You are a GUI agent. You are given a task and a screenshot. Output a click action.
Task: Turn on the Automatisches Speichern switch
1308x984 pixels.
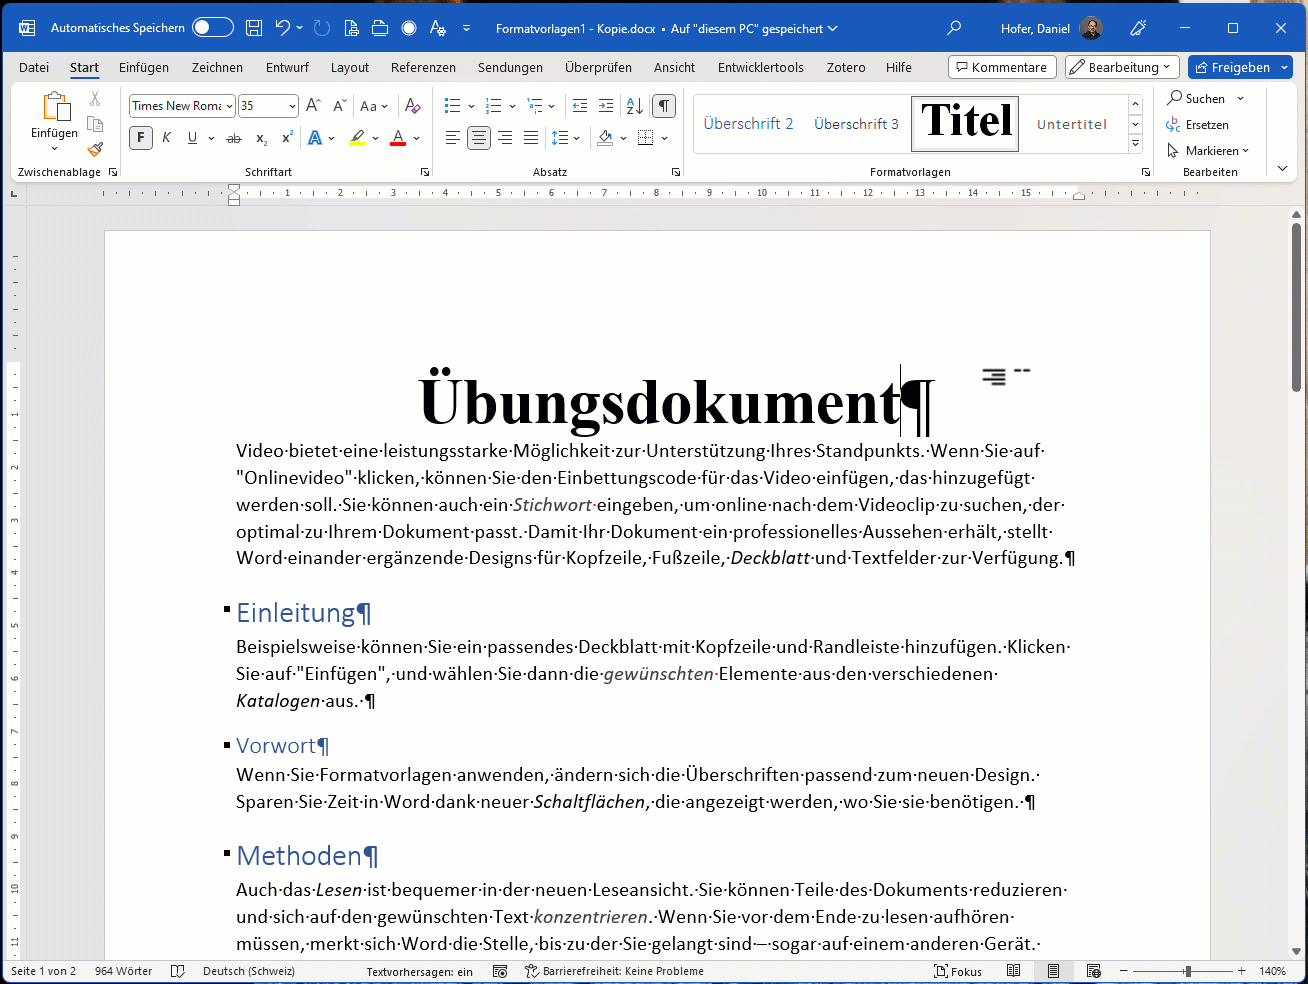(212, 28)
